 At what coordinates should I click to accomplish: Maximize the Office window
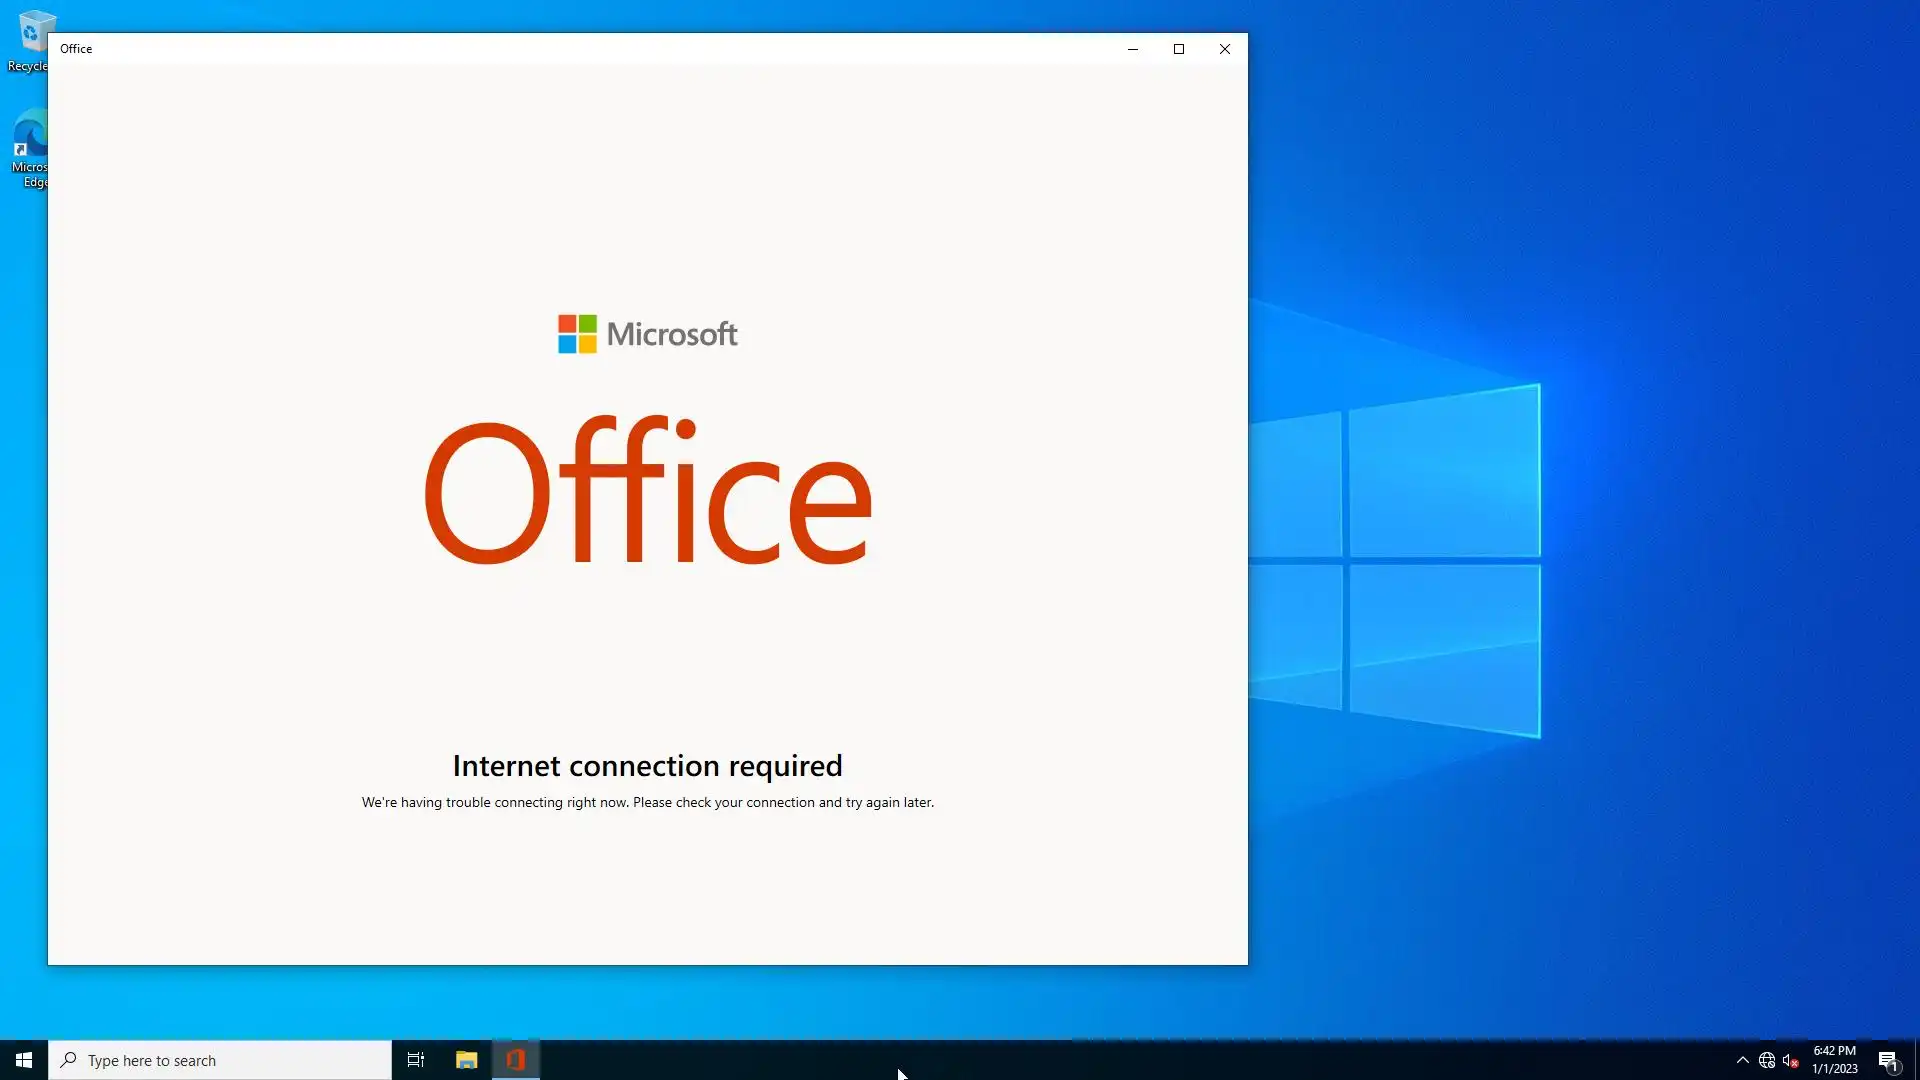coord(1179,49)
